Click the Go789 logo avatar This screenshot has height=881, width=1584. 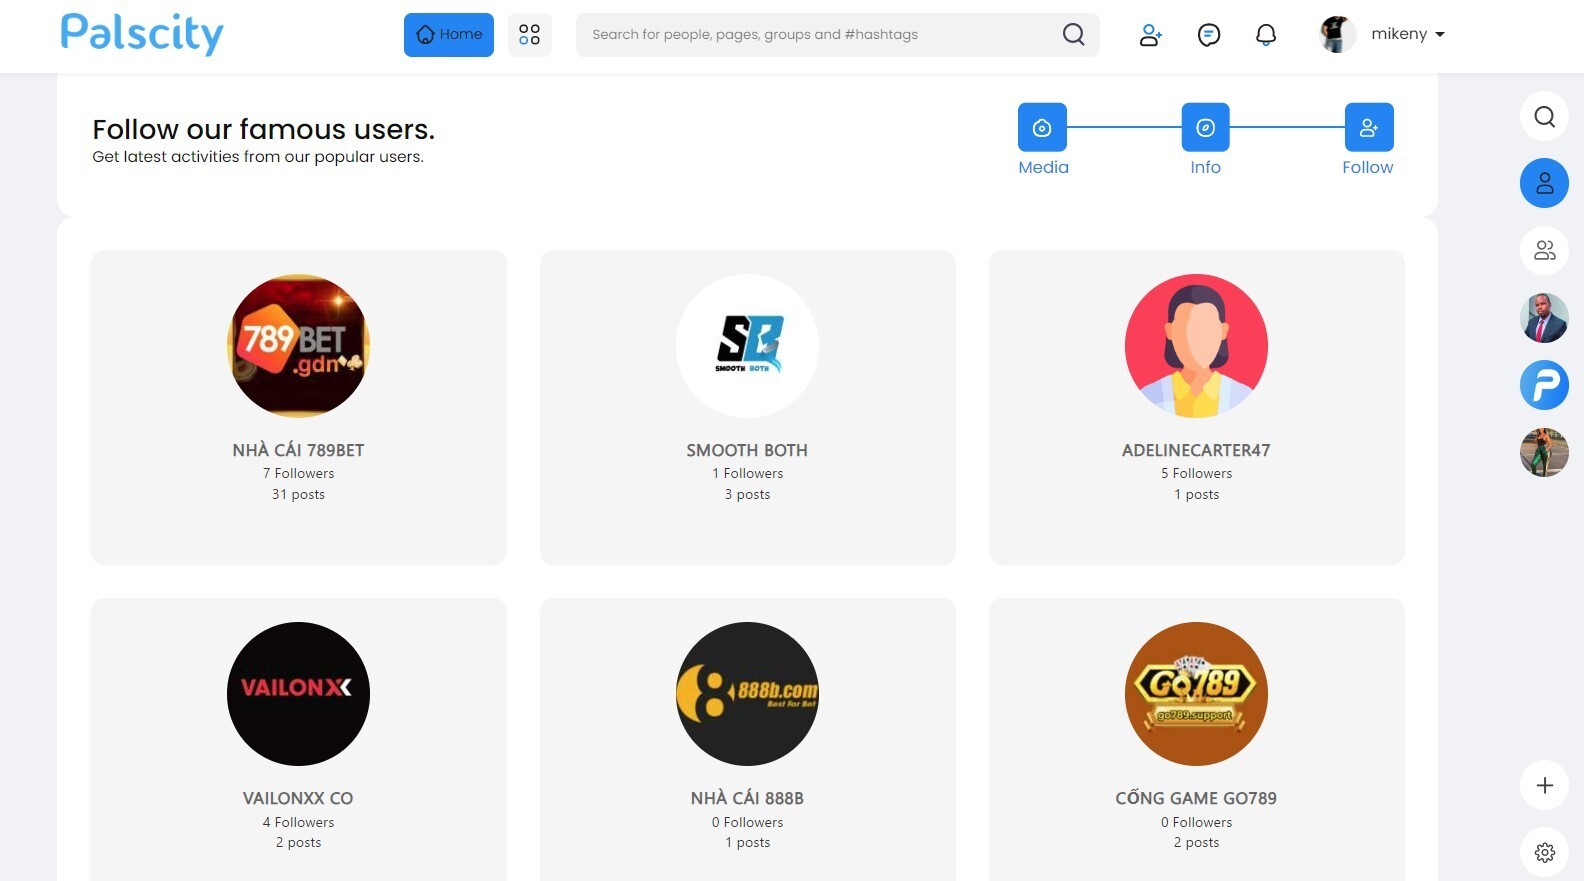[1196, 694]
